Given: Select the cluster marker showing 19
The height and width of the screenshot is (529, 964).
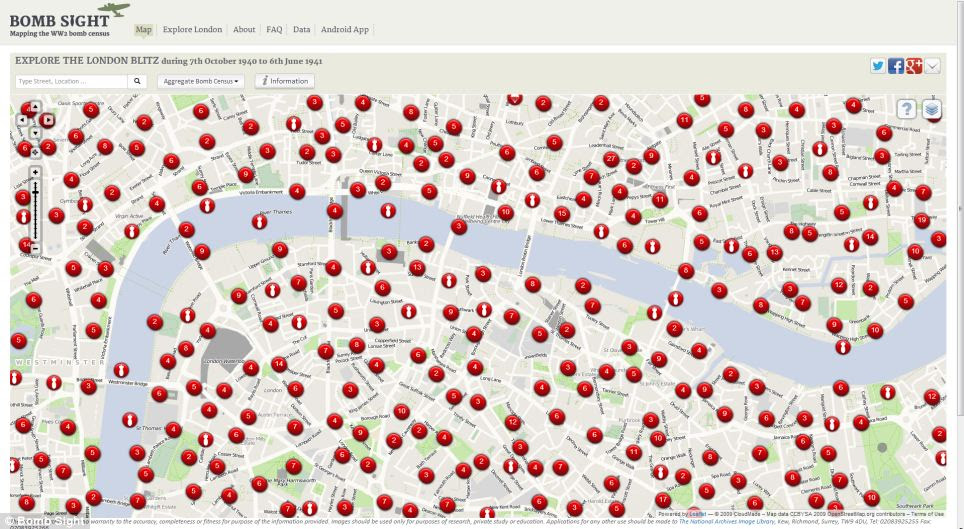Looking at the screenshot, I should click(921, 220).
